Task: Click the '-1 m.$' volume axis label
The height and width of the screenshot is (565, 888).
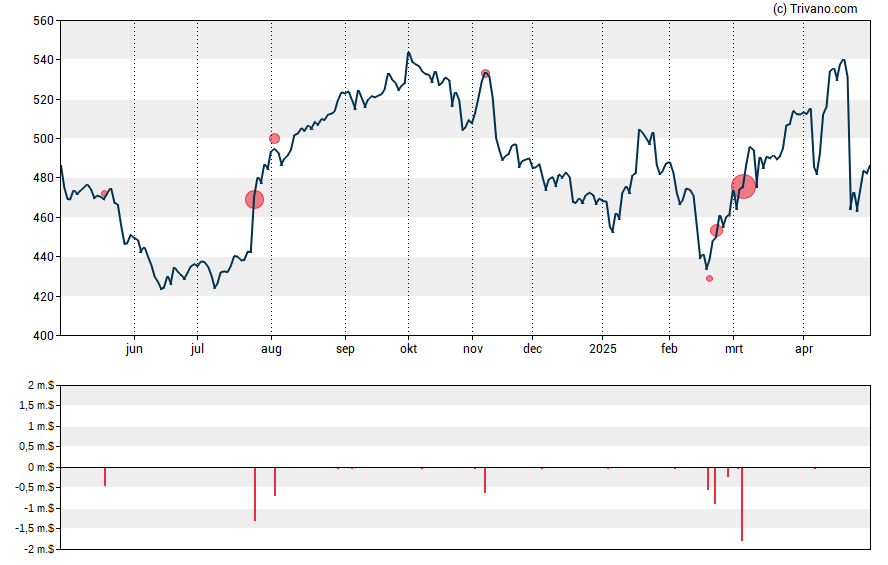Action: tap(39, 508)
